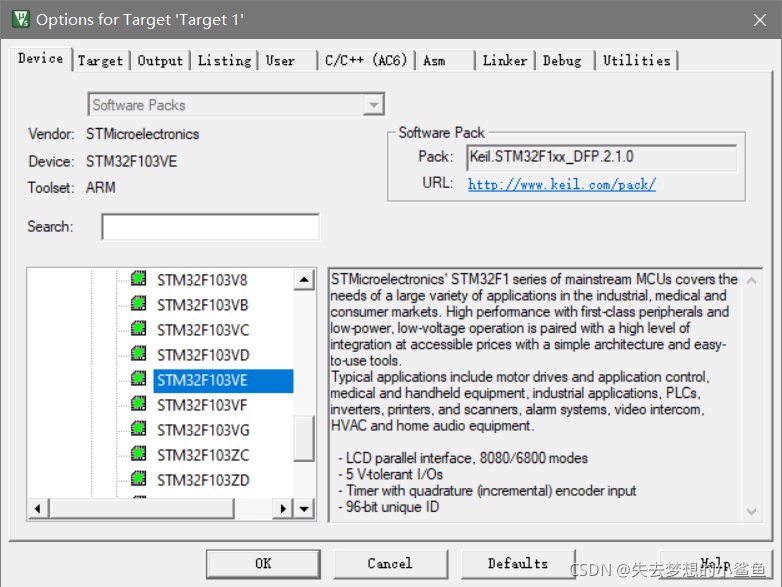
Task: Click the device list horizontal scrollbar thumb
Action: click(141, 509)
